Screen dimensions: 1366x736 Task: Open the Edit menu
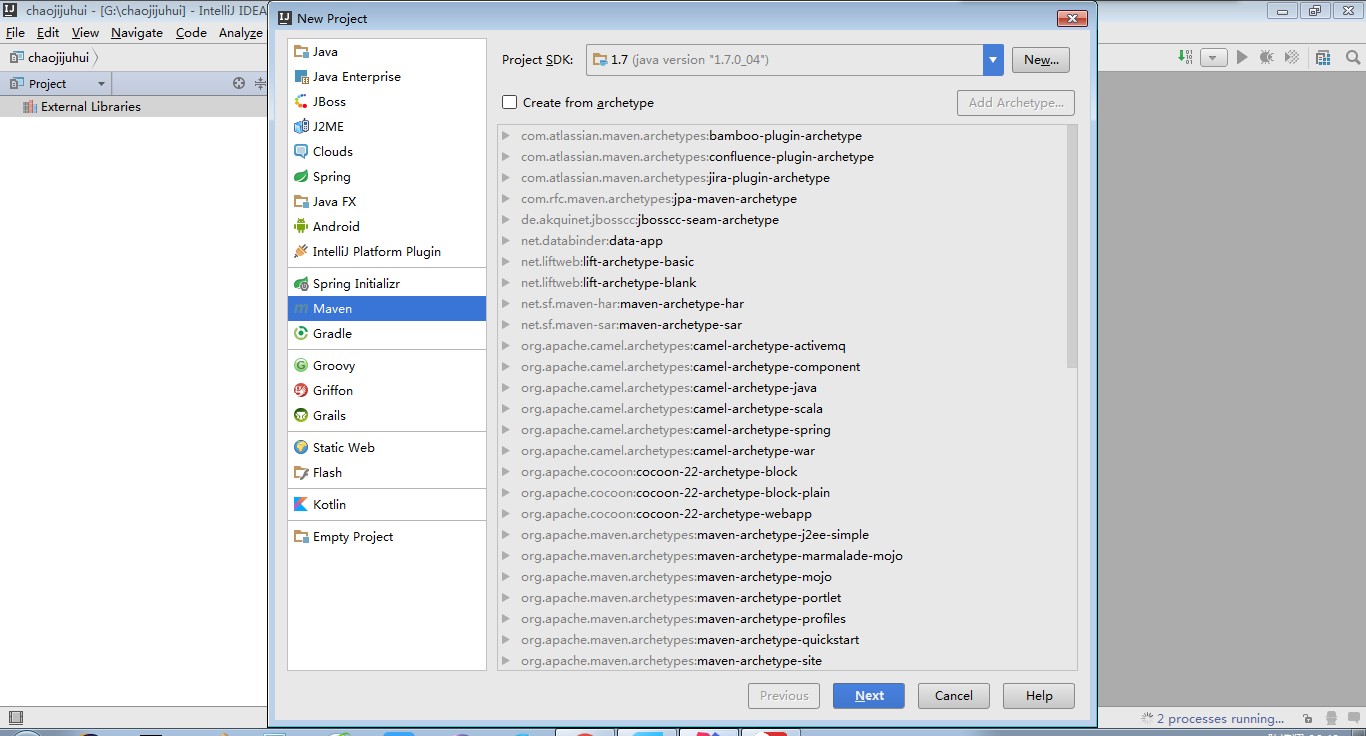tap(48, 32)
